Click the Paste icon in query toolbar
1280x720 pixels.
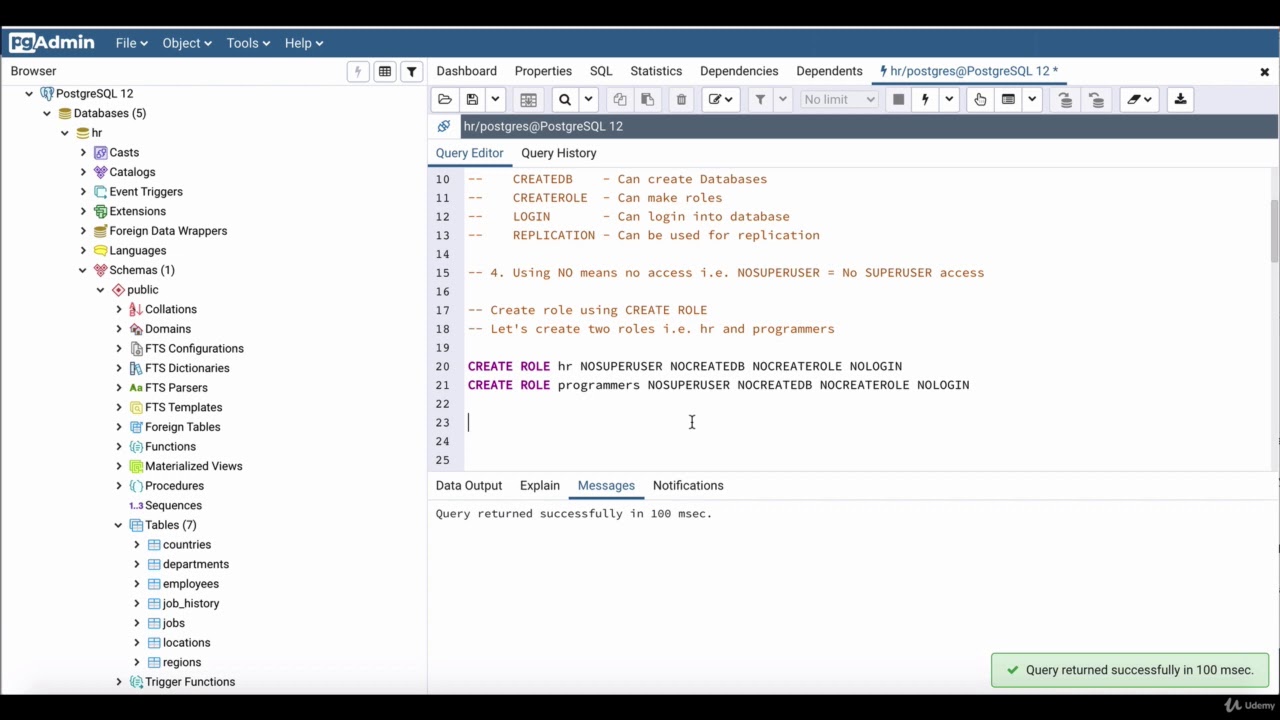point(647,99)
